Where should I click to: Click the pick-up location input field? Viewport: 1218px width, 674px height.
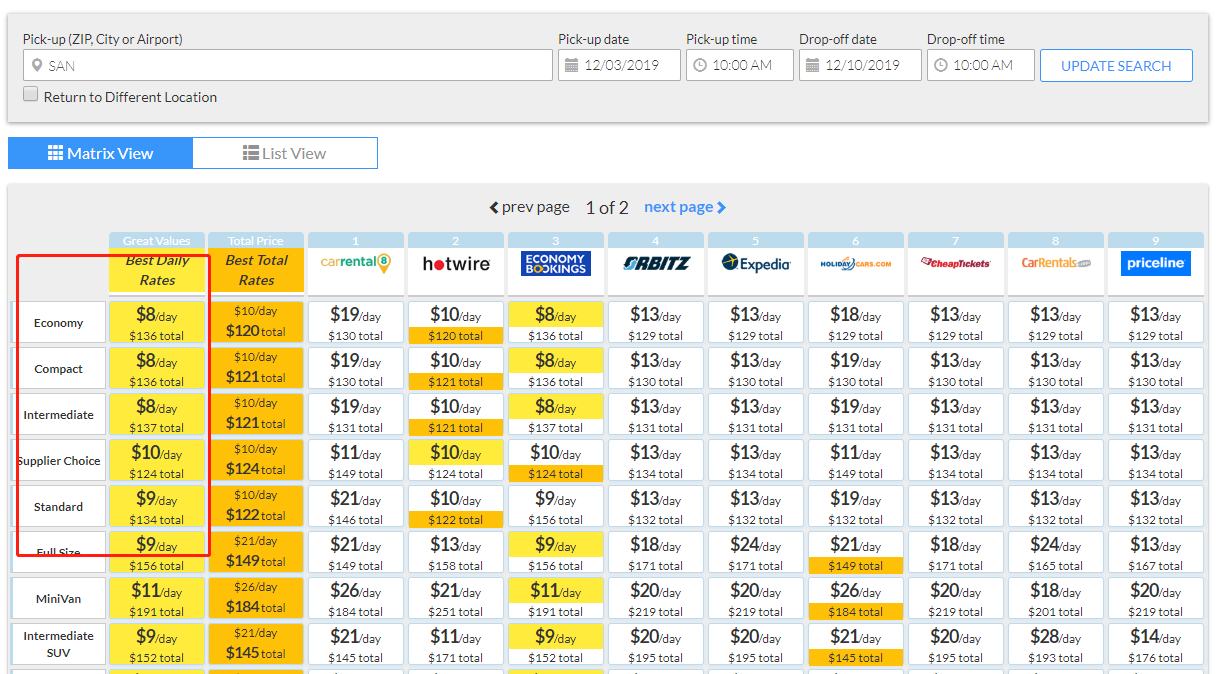[x=288, y=65]
